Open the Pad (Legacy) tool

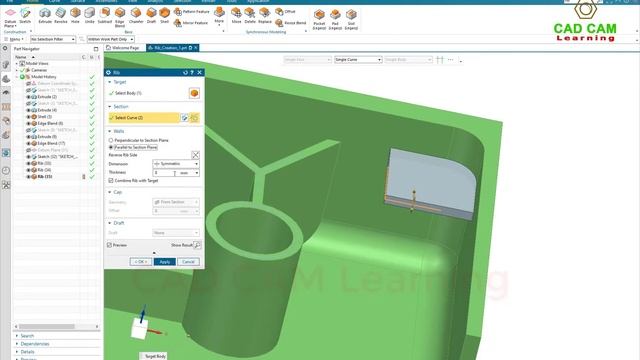tap(335, 19)
